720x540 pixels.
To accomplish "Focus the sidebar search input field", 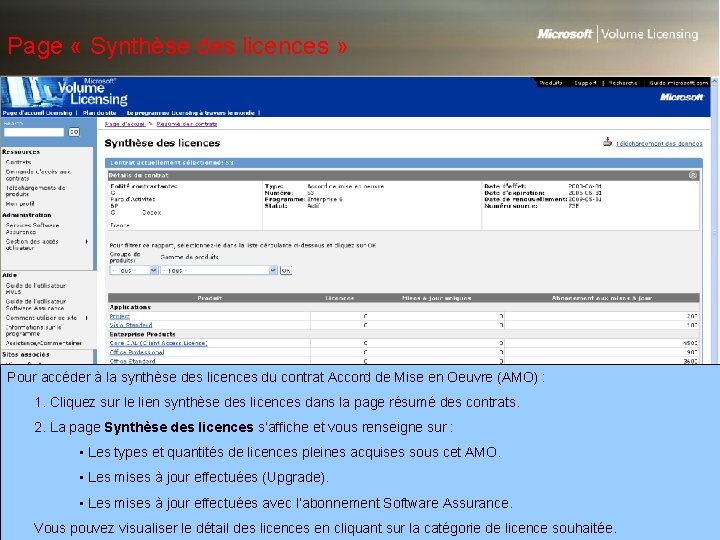I will pos(34,132).
